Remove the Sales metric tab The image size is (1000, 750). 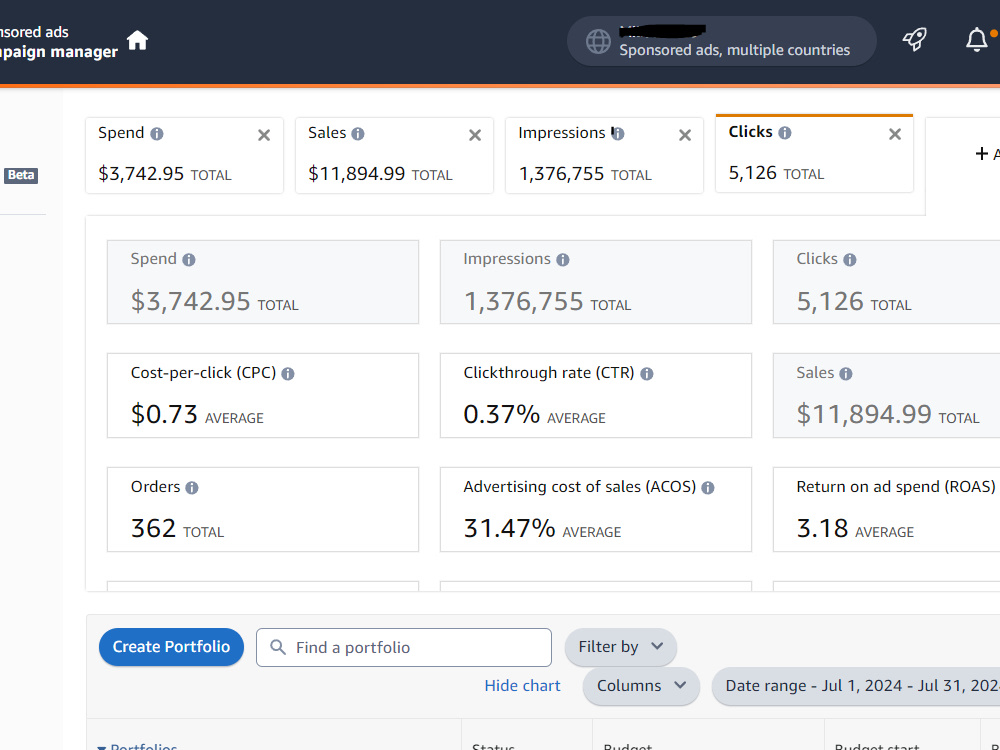(475, 135)
